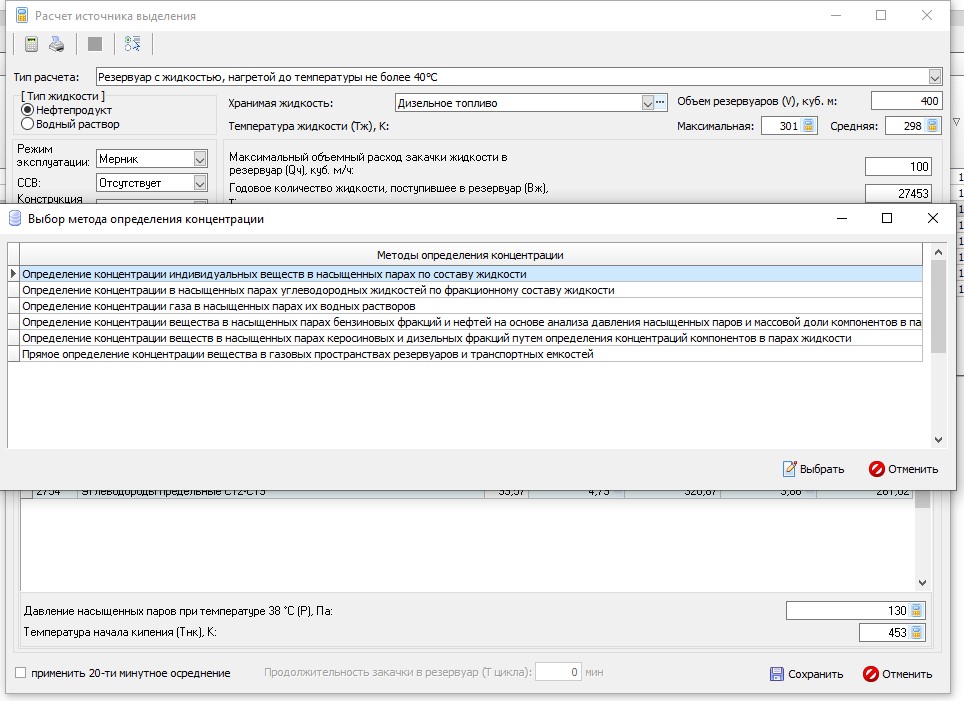The height and width of the screenshot is (701, 964).
Task: Open the Режим эксплуатации Мерник dropdown
Action: tap(200, 159)
